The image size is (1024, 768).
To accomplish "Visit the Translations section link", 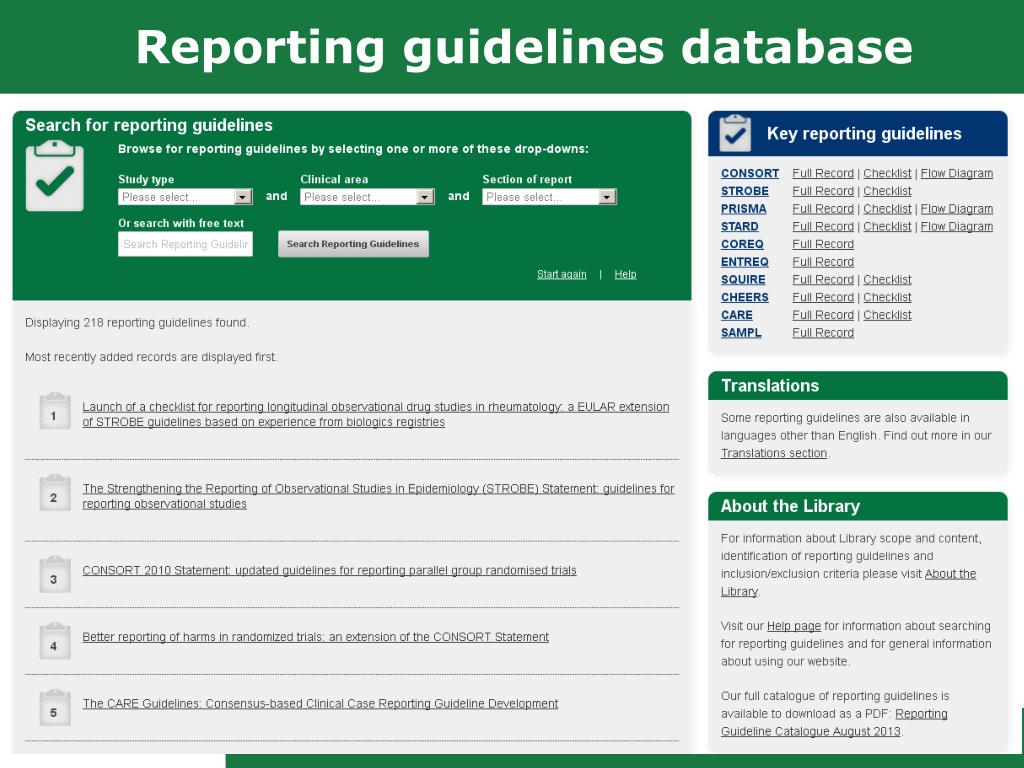I will point(774,453).
